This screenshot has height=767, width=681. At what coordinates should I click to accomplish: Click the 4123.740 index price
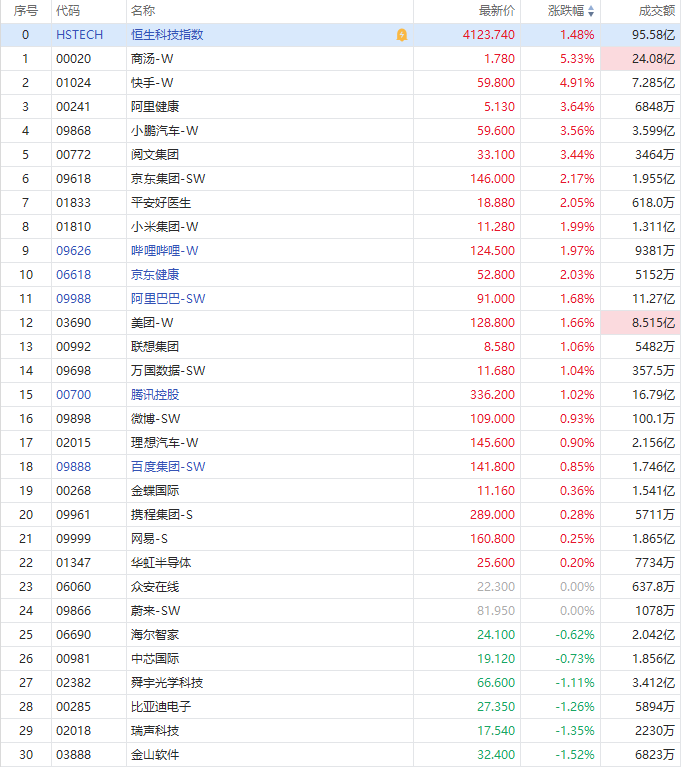(489, 35)
